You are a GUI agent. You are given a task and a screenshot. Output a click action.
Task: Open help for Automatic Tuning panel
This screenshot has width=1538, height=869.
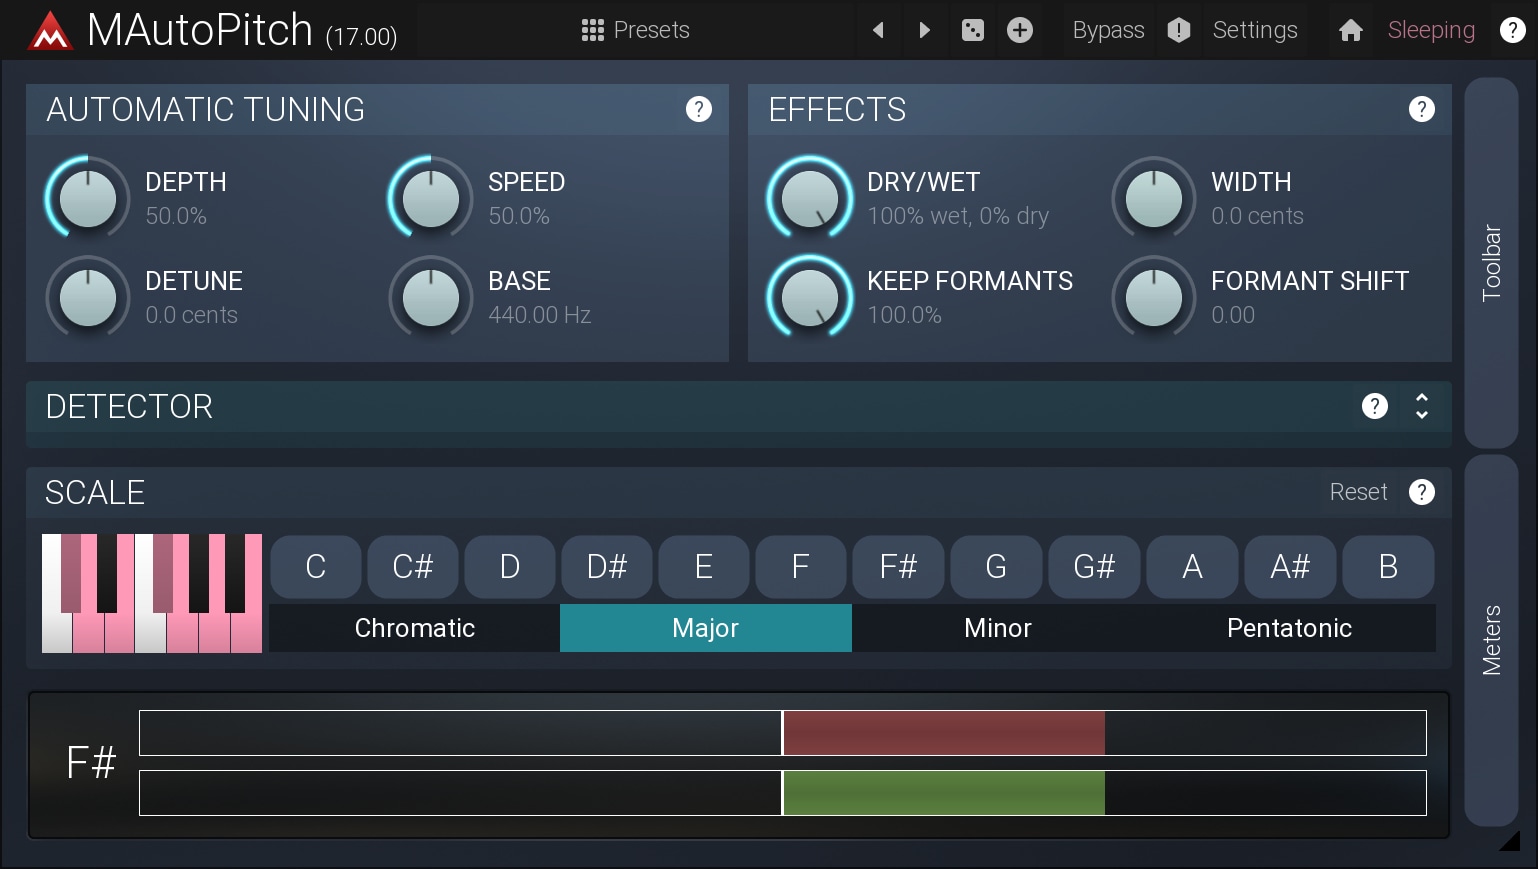pyautogui.click(x=699, y=109)
